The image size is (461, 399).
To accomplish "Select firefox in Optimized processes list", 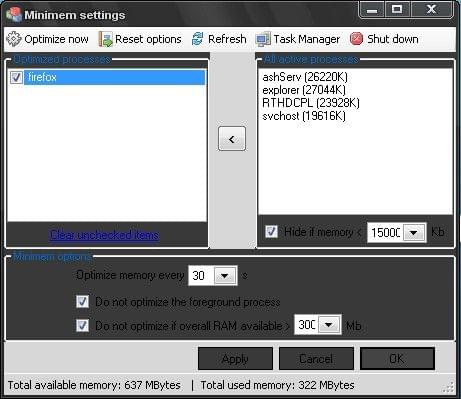I will point(114,77).
